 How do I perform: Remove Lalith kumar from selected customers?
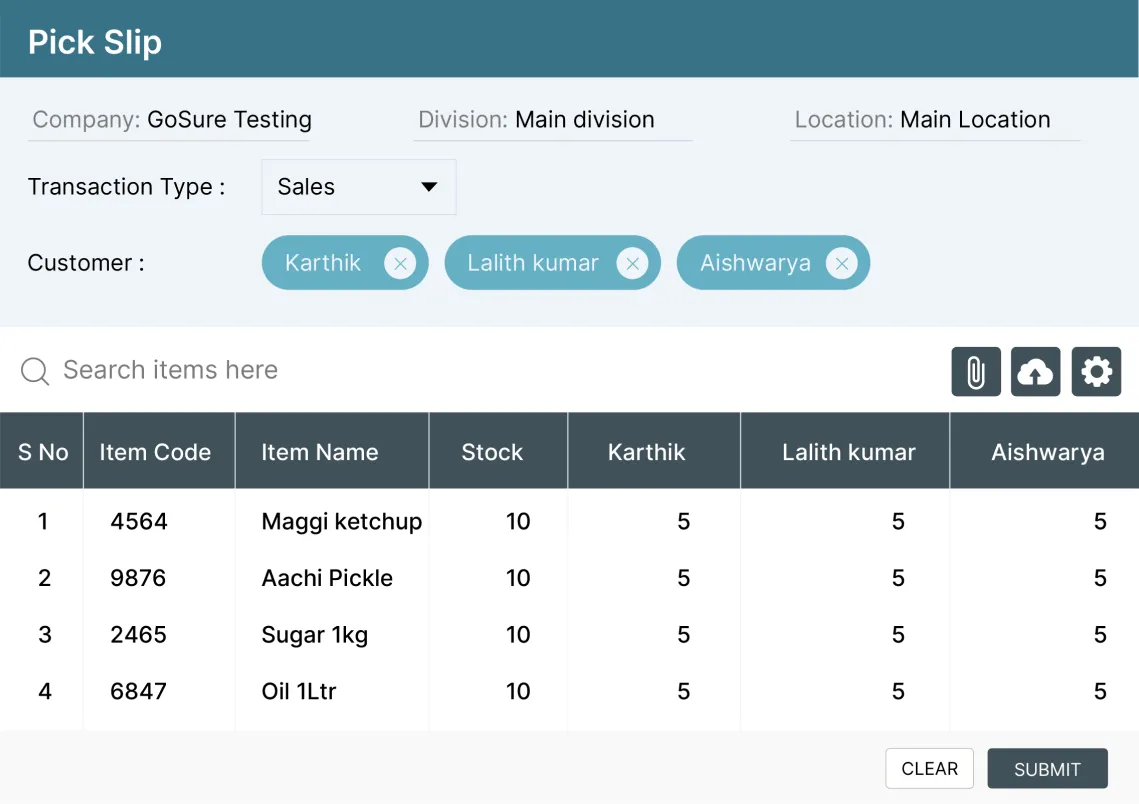632,263
